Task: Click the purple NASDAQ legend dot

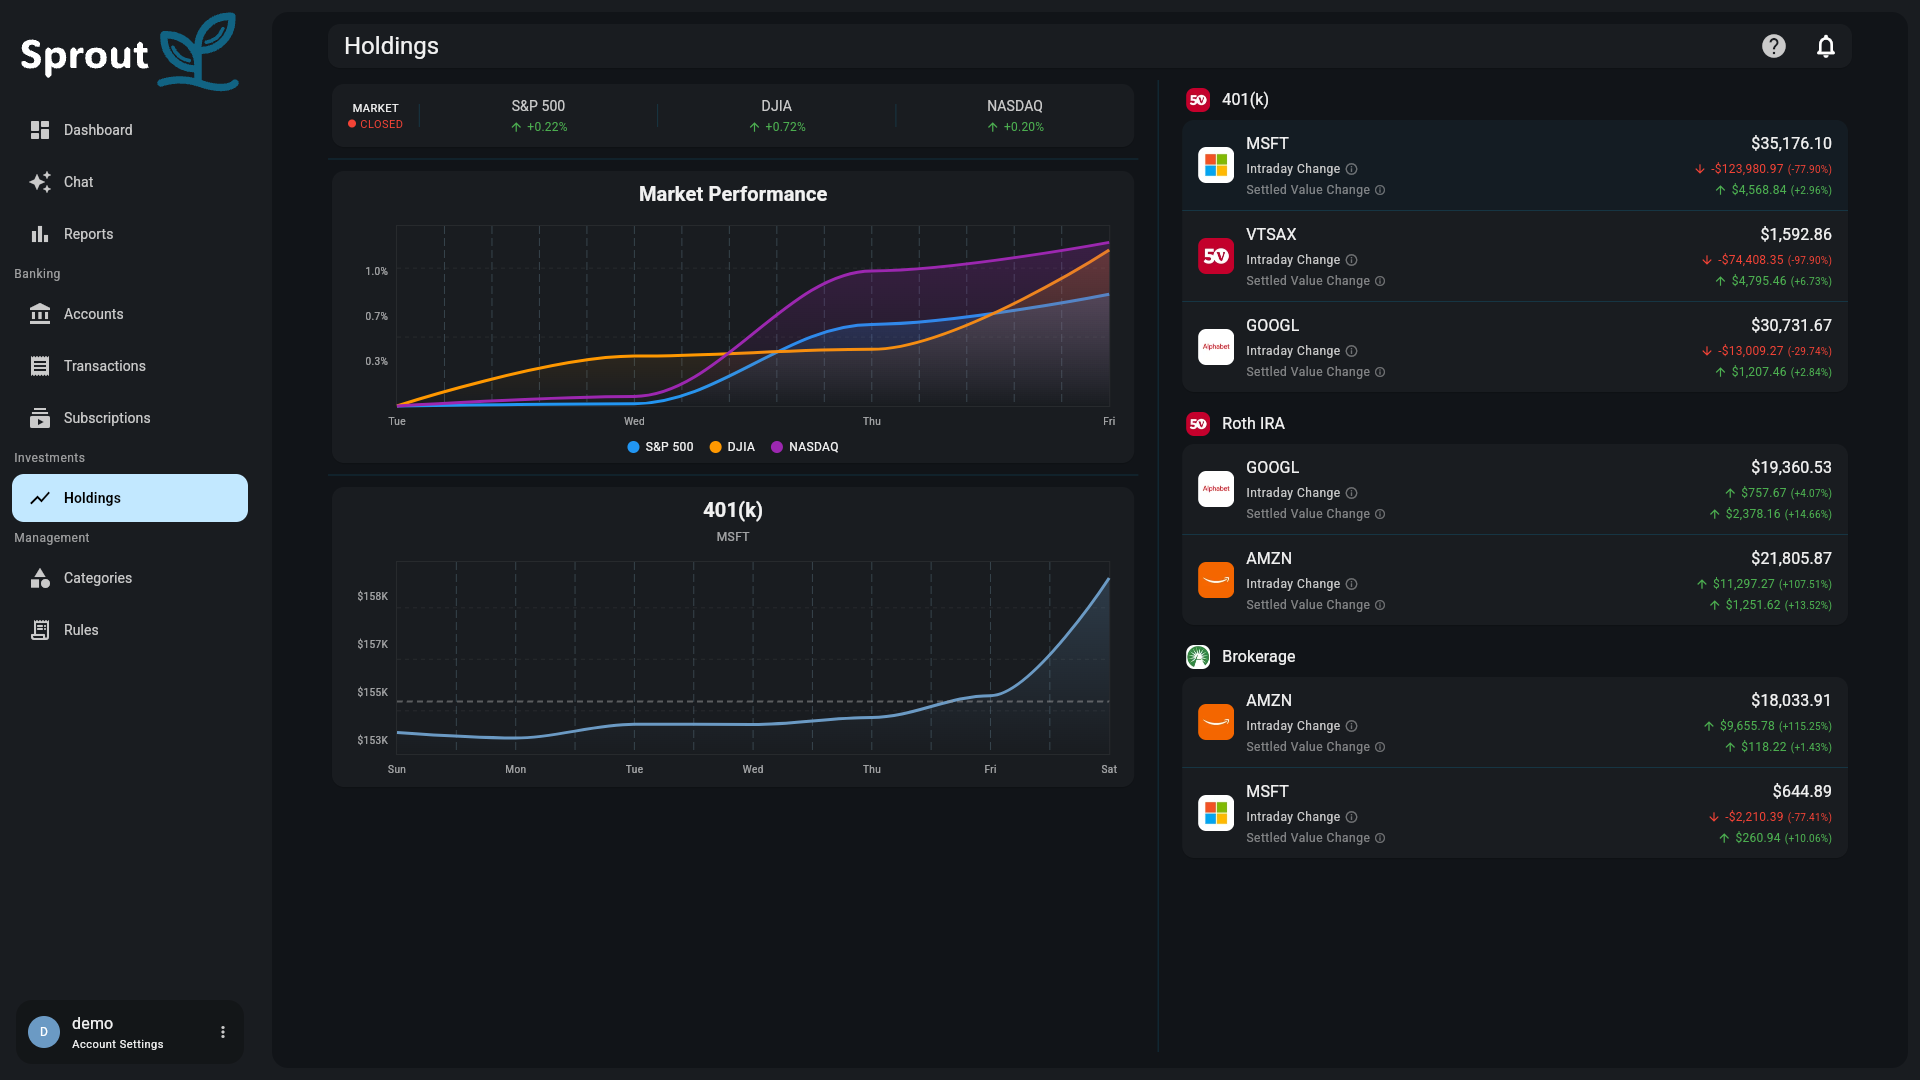Action: [x=777, y=447]
